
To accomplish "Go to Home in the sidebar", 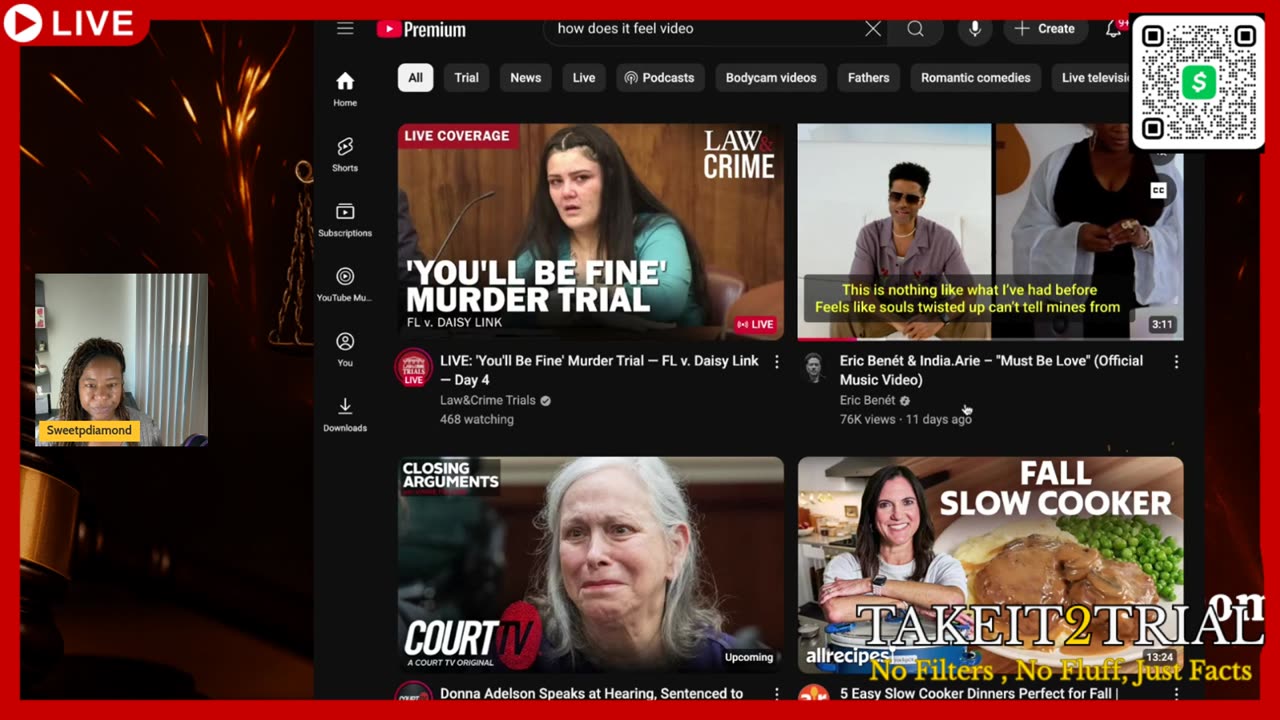I will 345,89.
